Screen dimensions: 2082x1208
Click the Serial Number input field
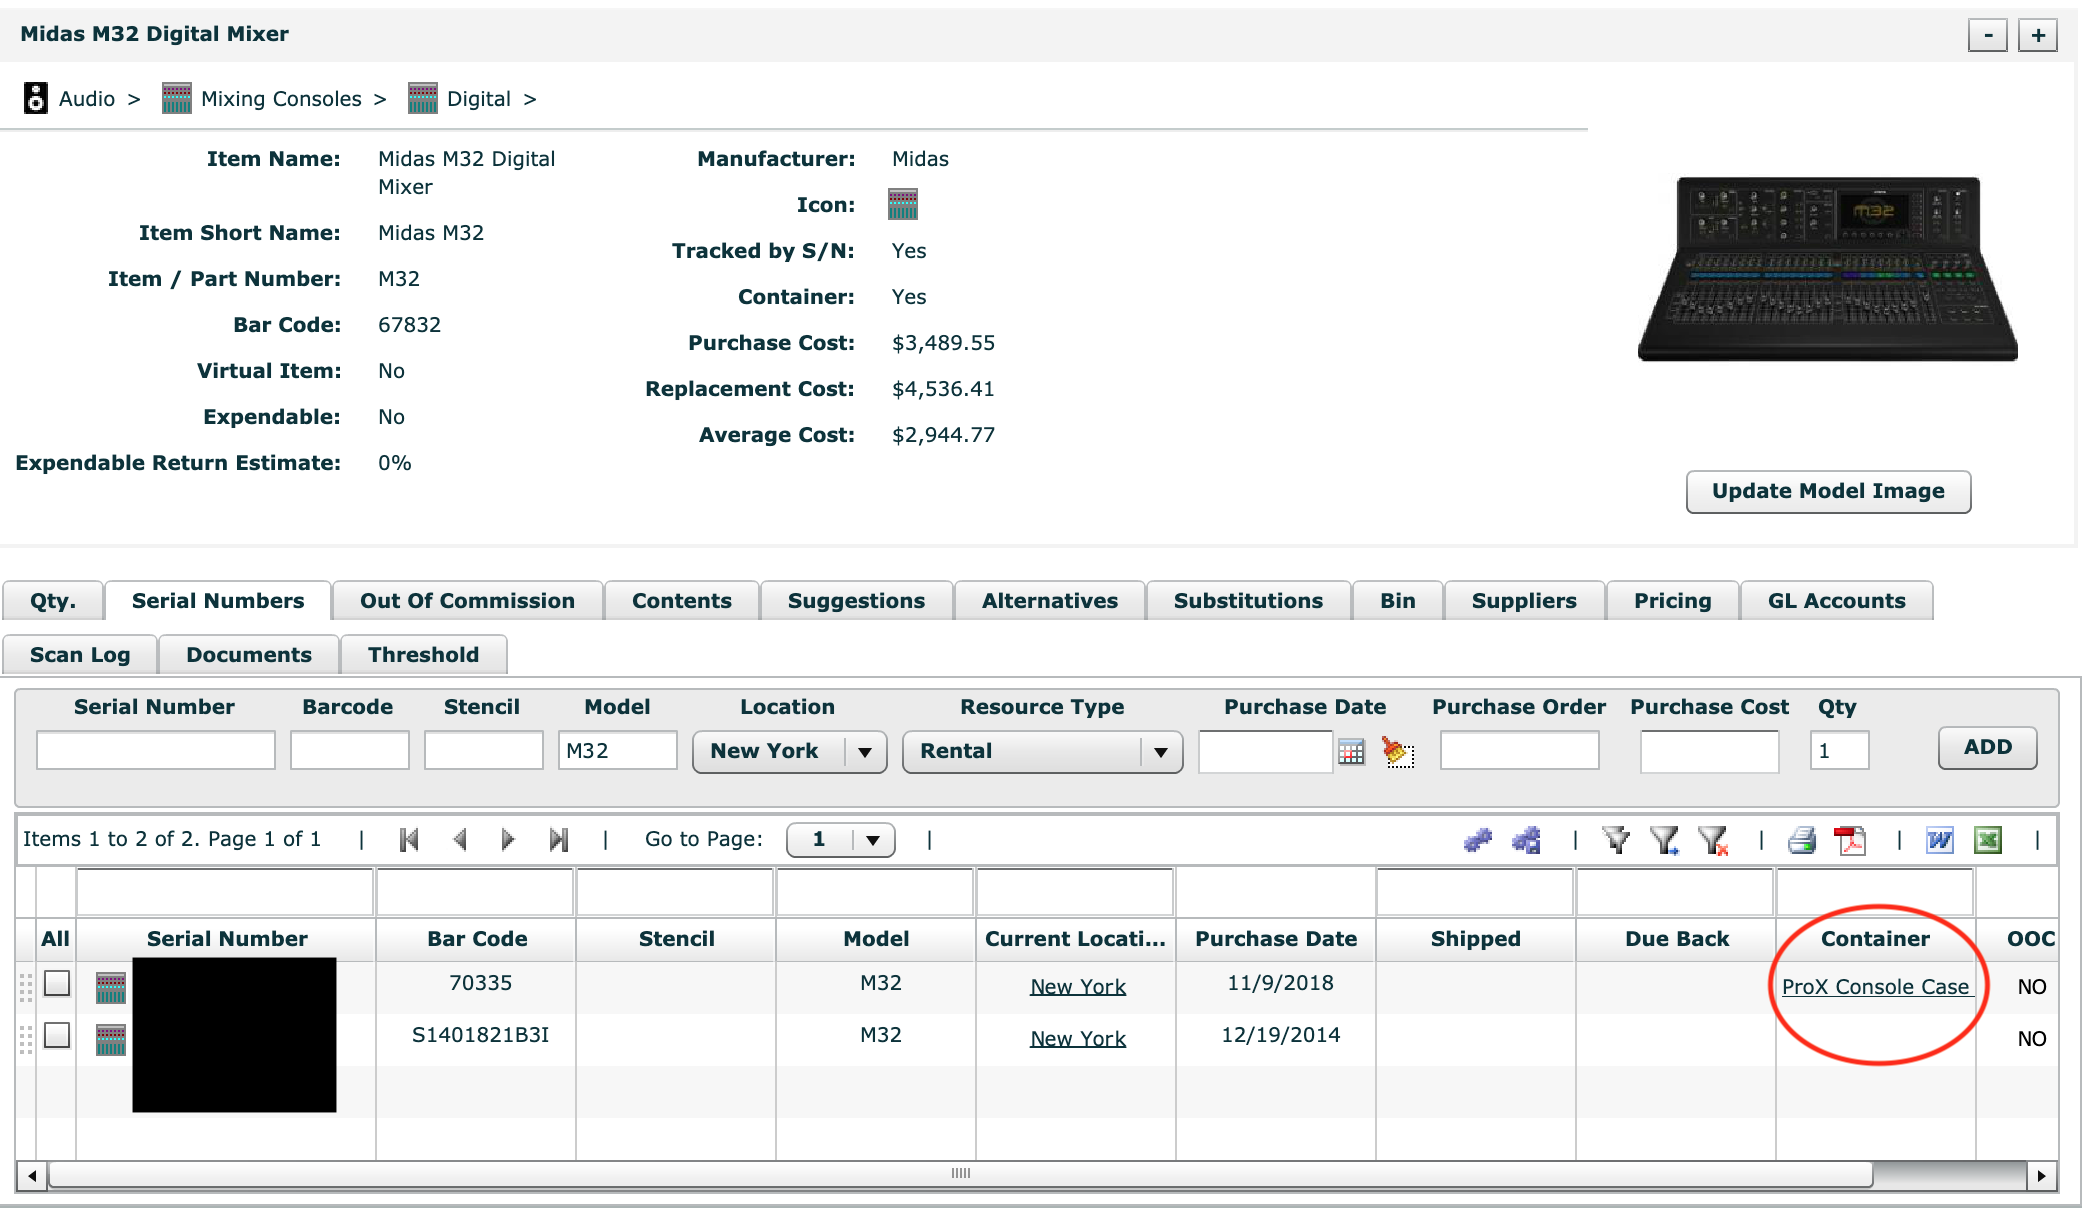click(x=156, y=750)
